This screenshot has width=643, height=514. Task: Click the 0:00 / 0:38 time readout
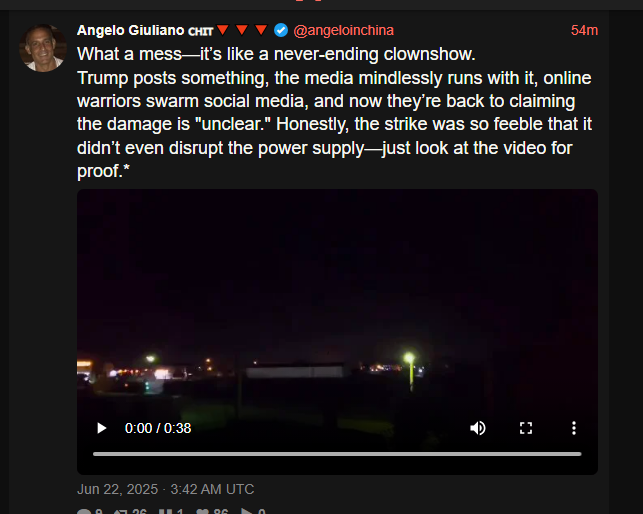click(x=158, y=428)
